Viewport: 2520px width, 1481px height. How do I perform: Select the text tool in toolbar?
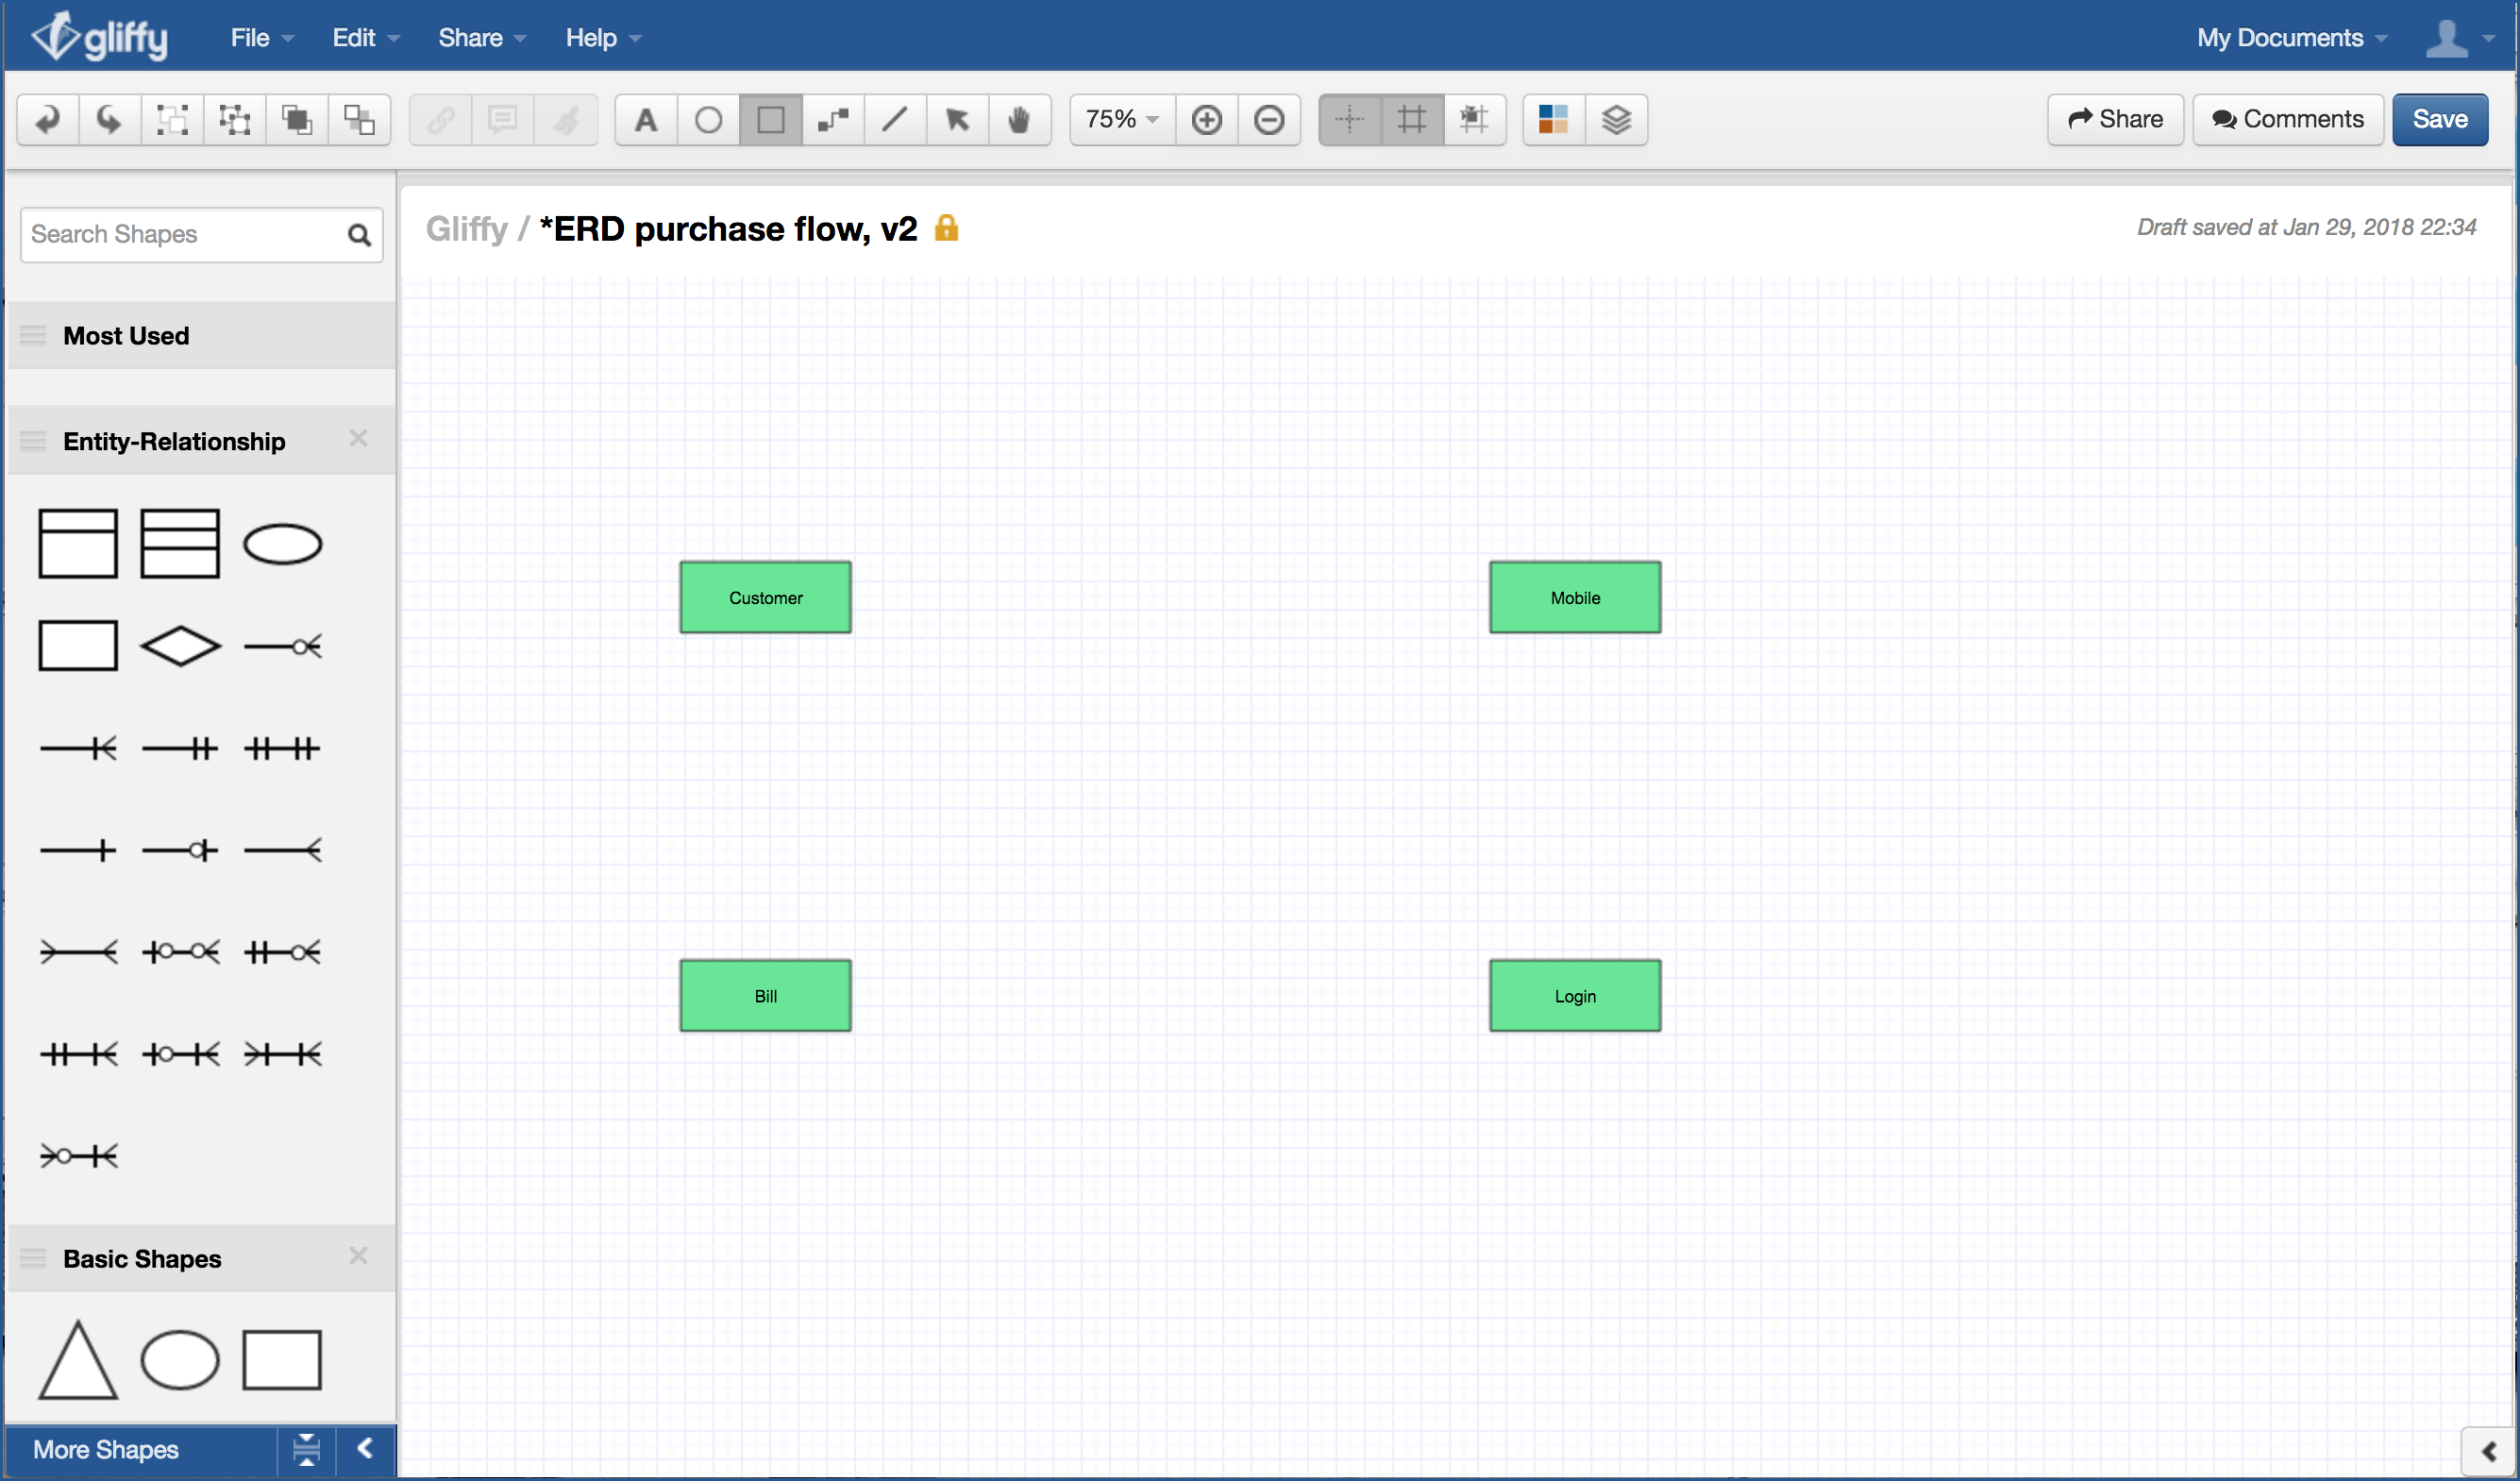[x=645, y=120]
